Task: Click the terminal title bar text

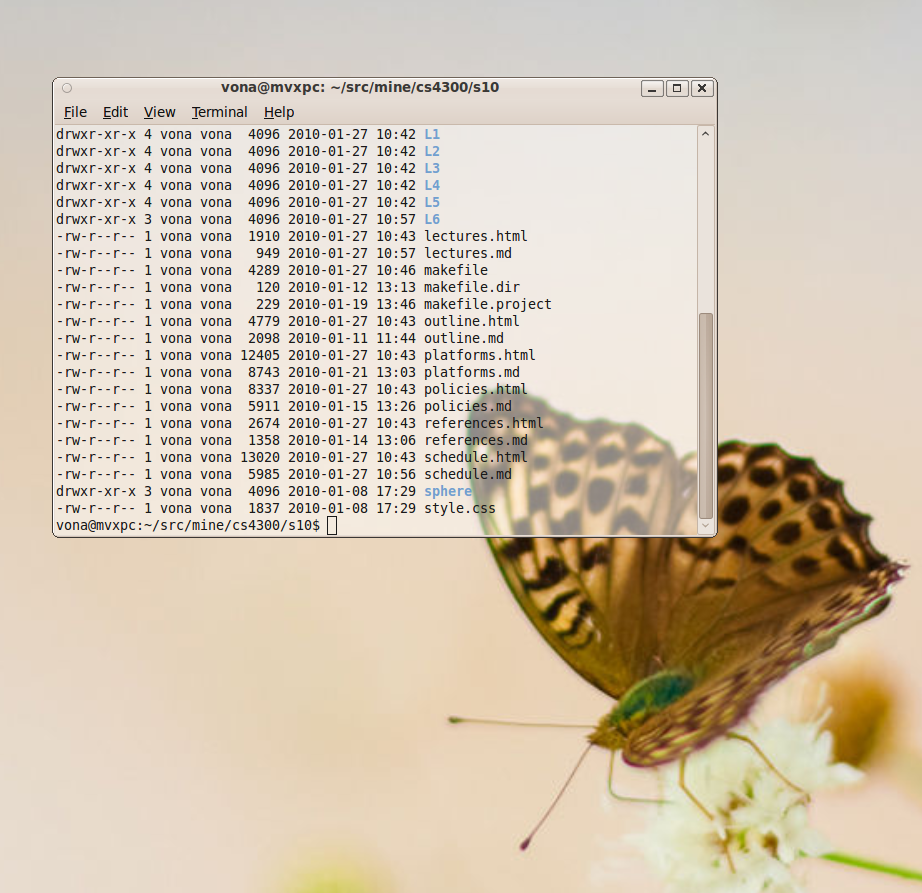Action: (x=360, y=87)
